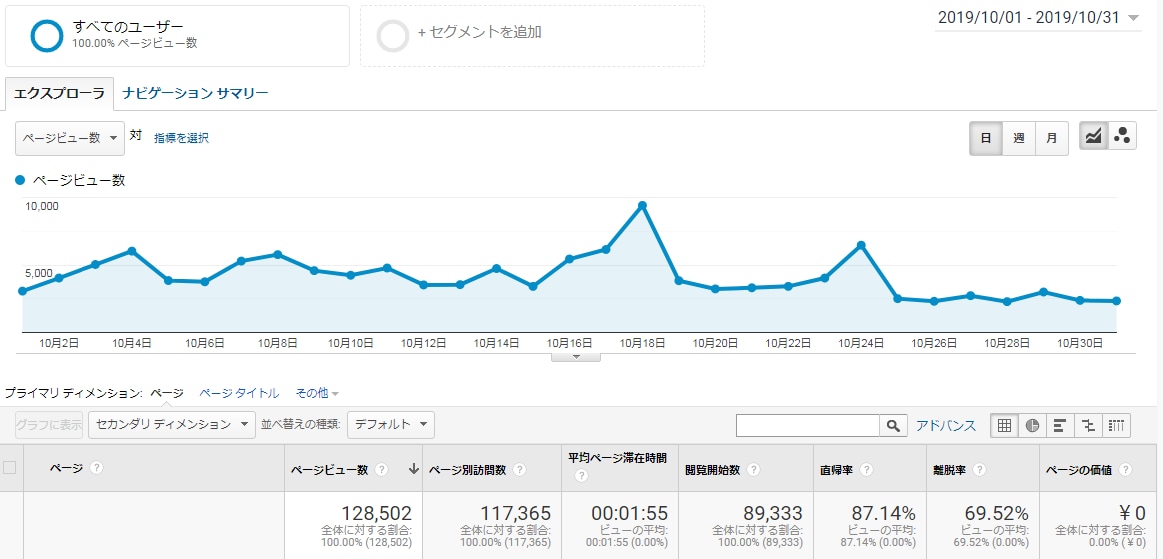Click the 128,502 pageviews total
This screenshot has width=1163, height=559.
coord(376,512)
